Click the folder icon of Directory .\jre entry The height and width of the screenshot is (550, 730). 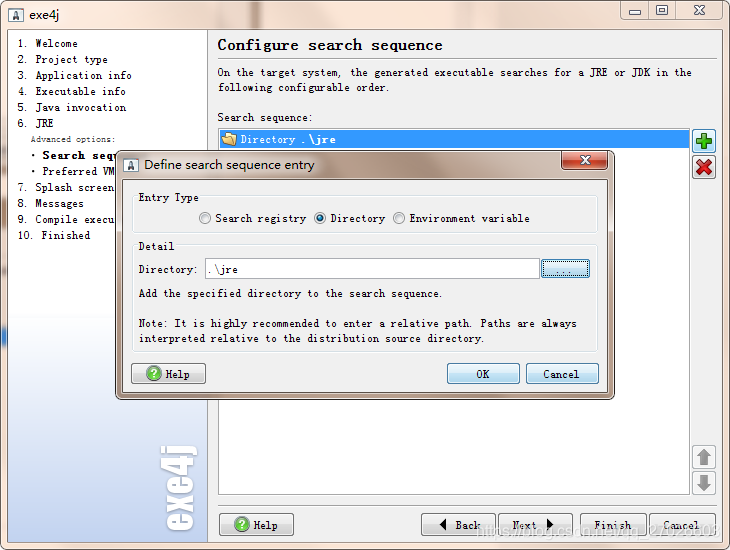[229, 139]
